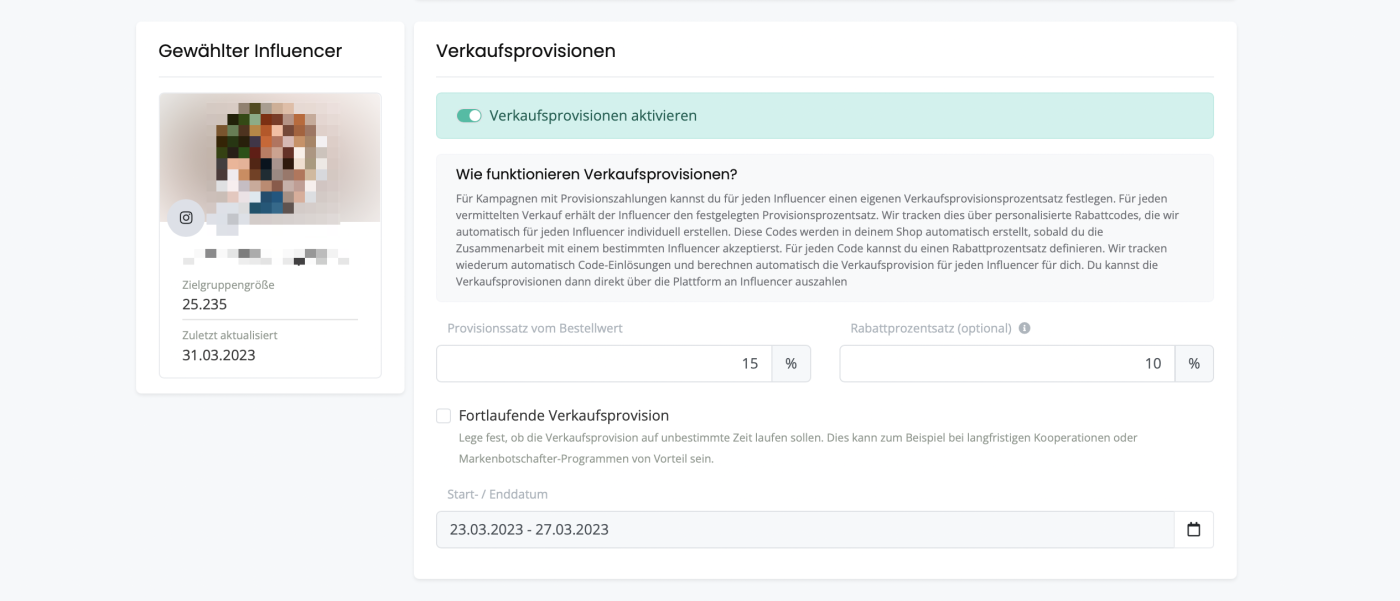Click the percent suffix of Rabattprozentsatz field
1400x601 pixels.
[x=1194, y=364]
